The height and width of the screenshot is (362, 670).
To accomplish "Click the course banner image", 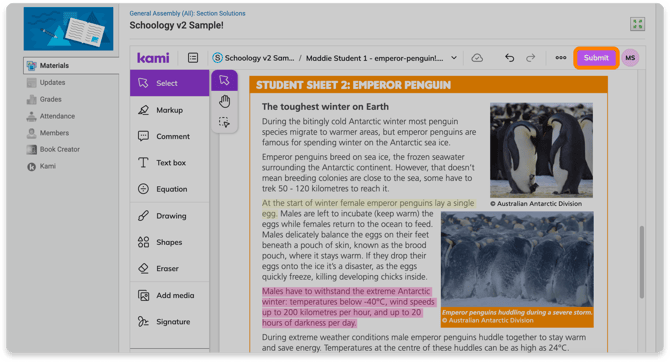I will [68, 29].
